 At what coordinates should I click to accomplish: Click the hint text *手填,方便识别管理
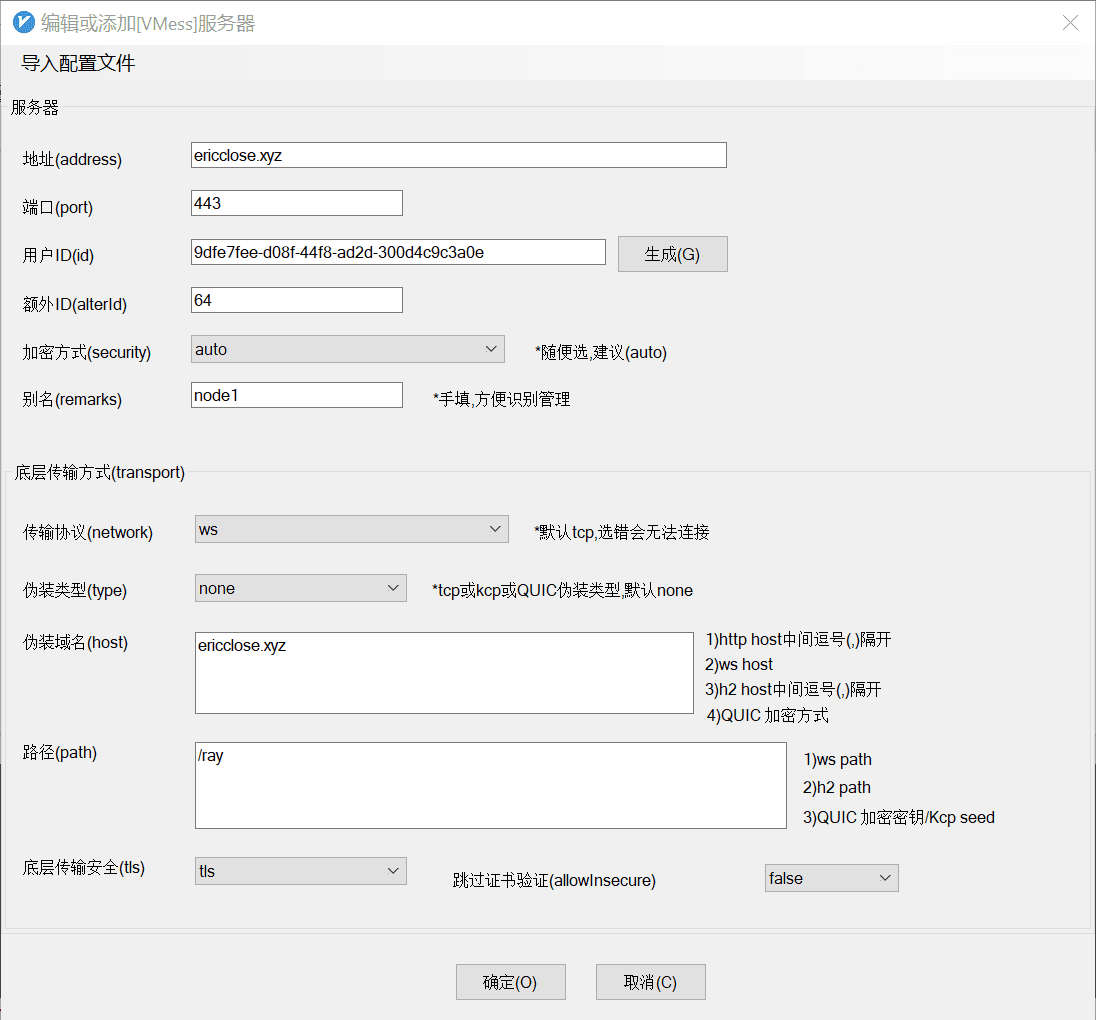(x=502, y=399)
